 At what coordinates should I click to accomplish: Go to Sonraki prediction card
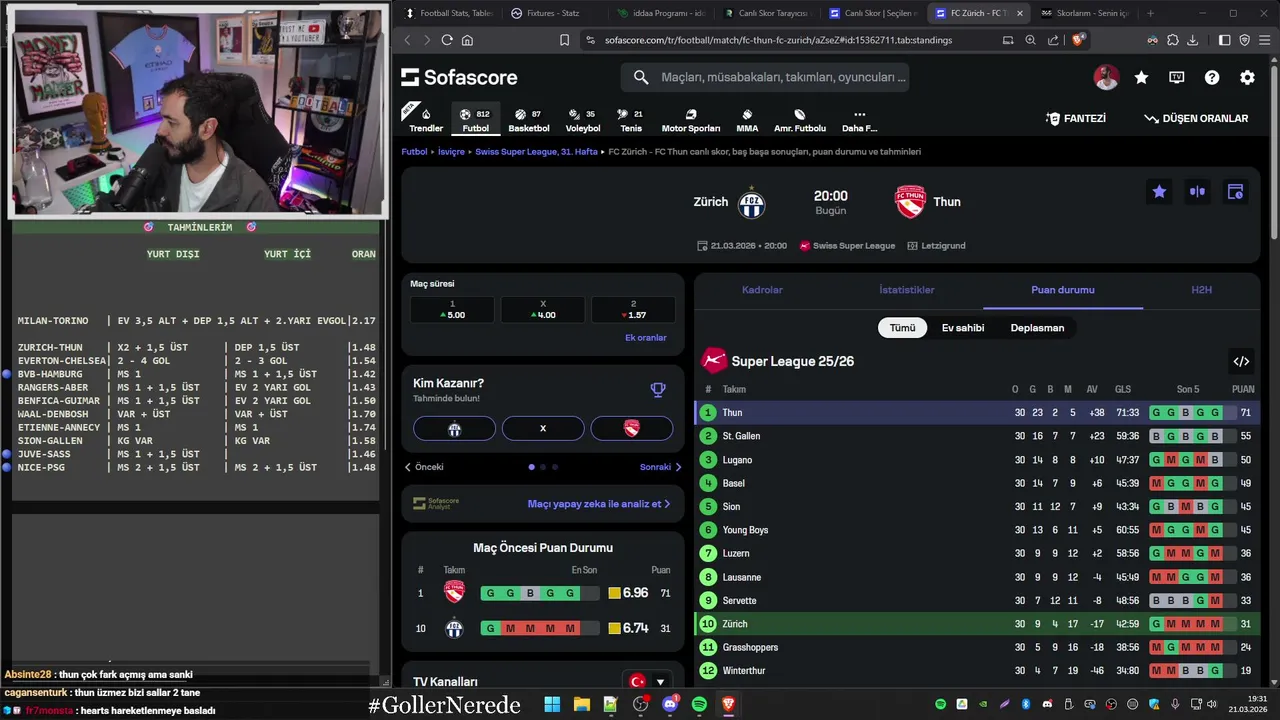(660, 467)
